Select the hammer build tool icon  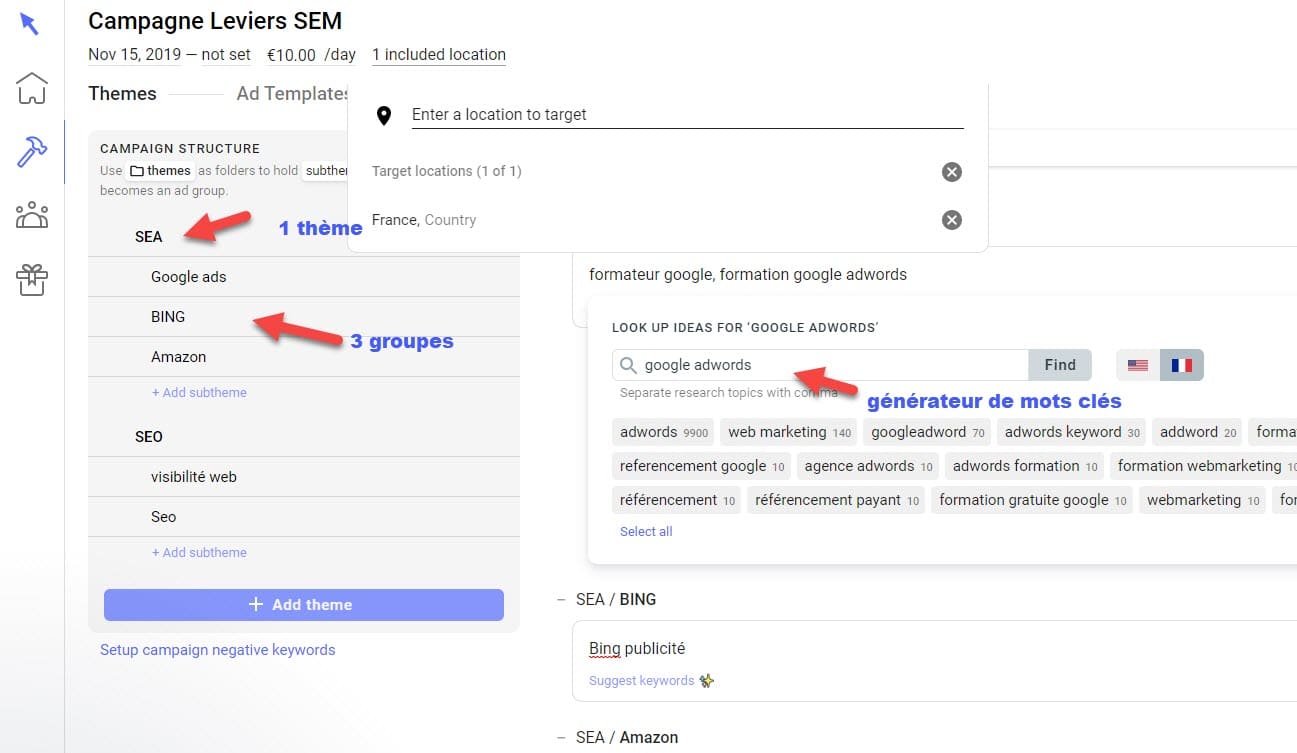tap(32, 152)
